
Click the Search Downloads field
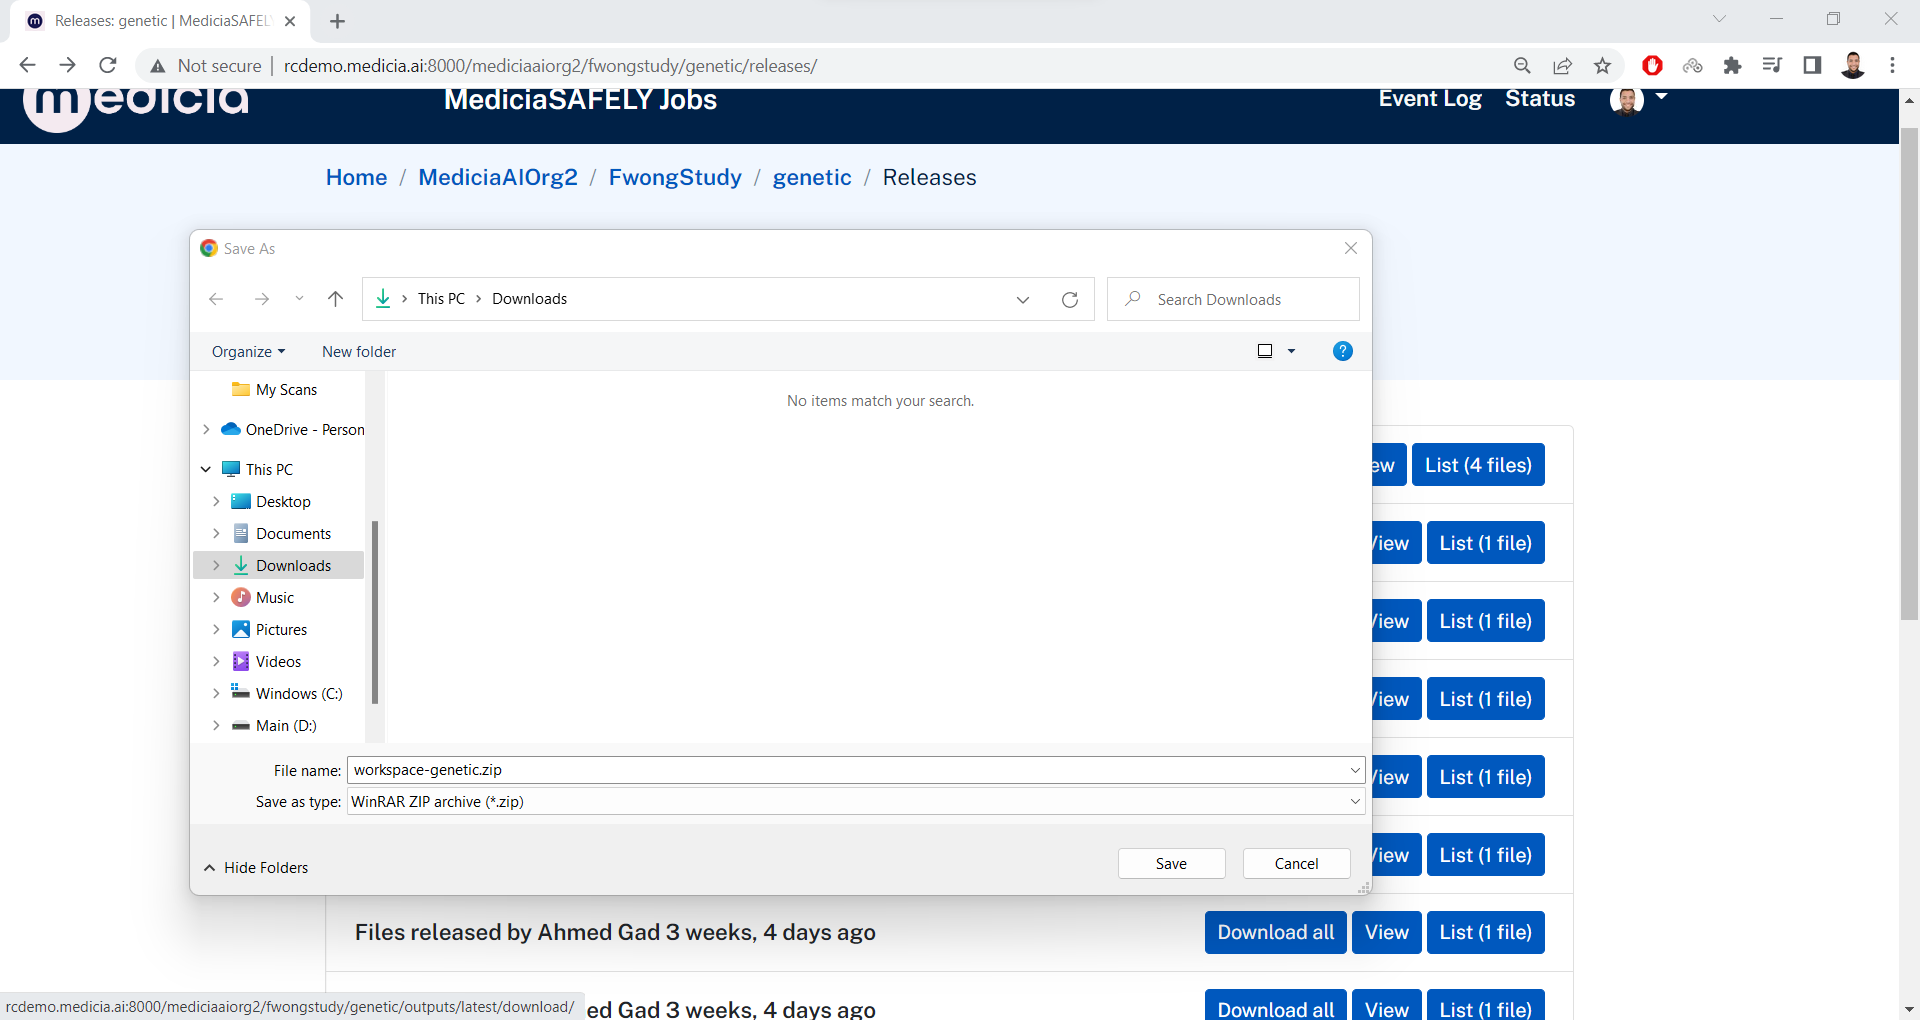[x=1233, y=299]
